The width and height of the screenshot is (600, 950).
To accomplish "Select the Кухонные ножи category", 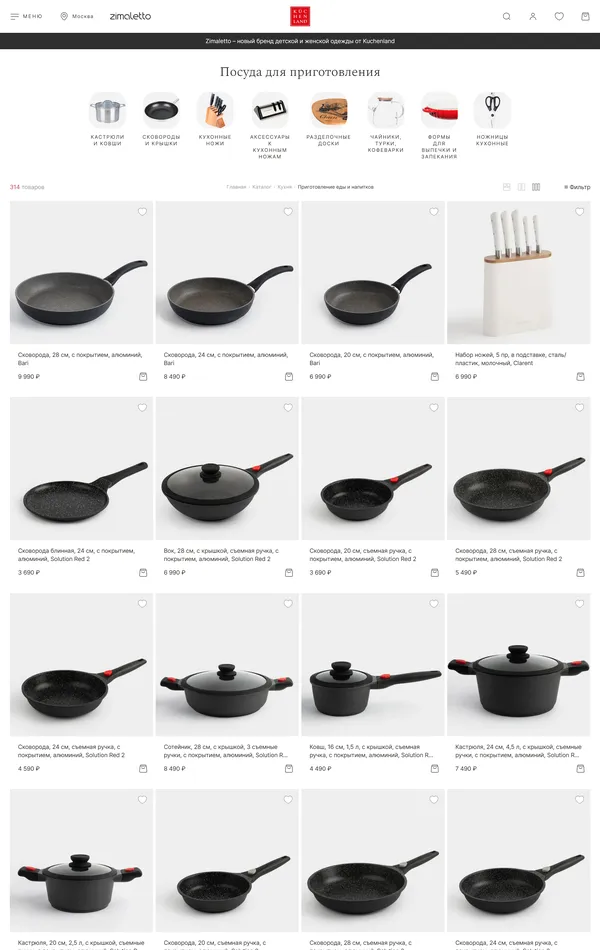I will click(215, 119).
